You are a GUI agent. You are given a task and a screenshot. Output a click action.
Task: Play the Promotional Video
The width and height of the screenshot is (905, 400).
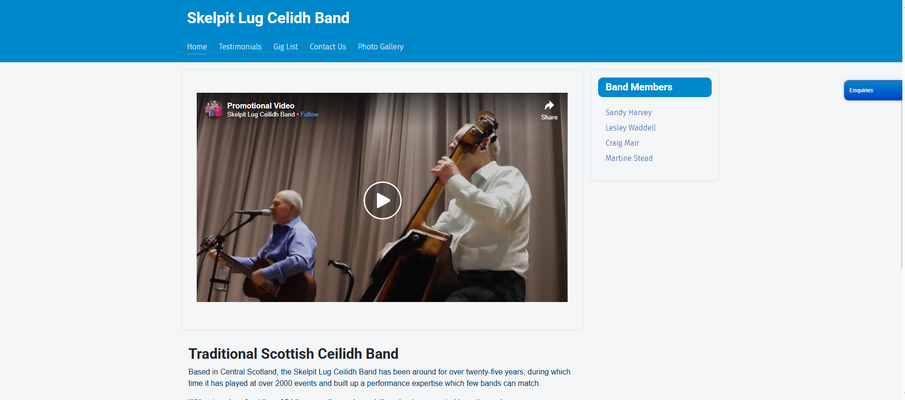point(382,200)
